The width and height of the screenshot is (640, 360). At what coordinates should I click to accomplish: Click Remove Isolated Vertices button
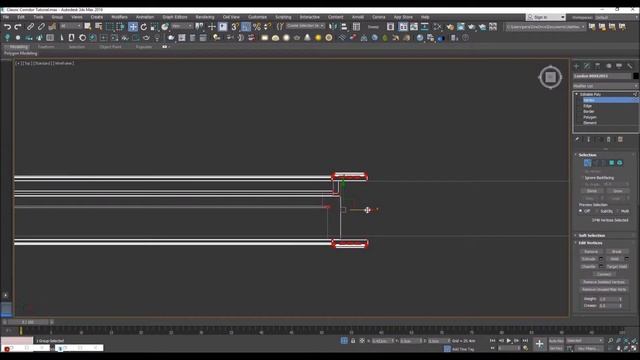(604, 282)
